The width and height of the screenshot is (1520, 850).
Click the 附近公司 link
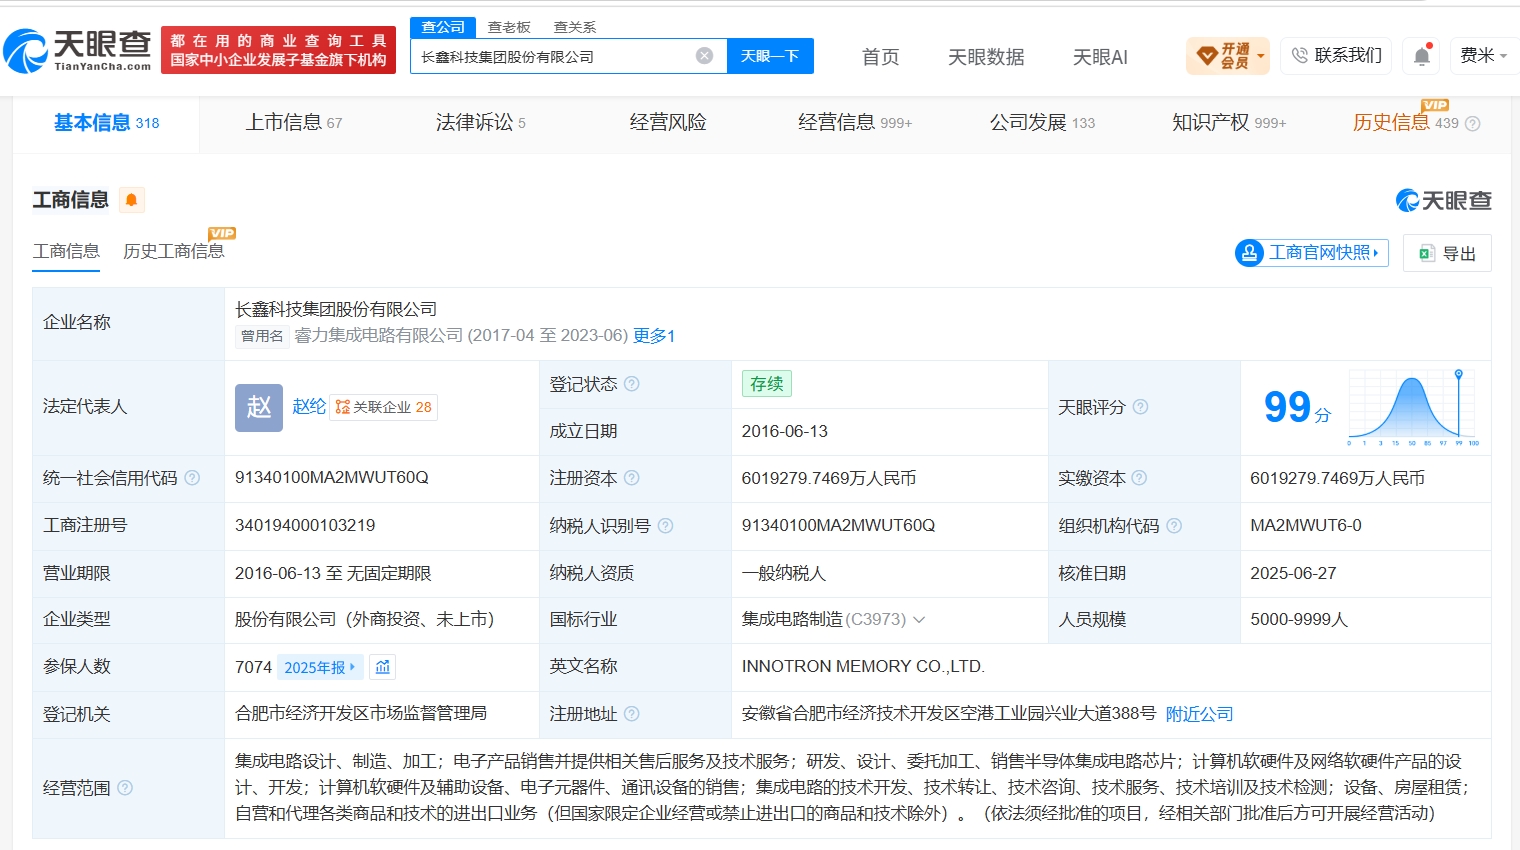click(1199, 714)
